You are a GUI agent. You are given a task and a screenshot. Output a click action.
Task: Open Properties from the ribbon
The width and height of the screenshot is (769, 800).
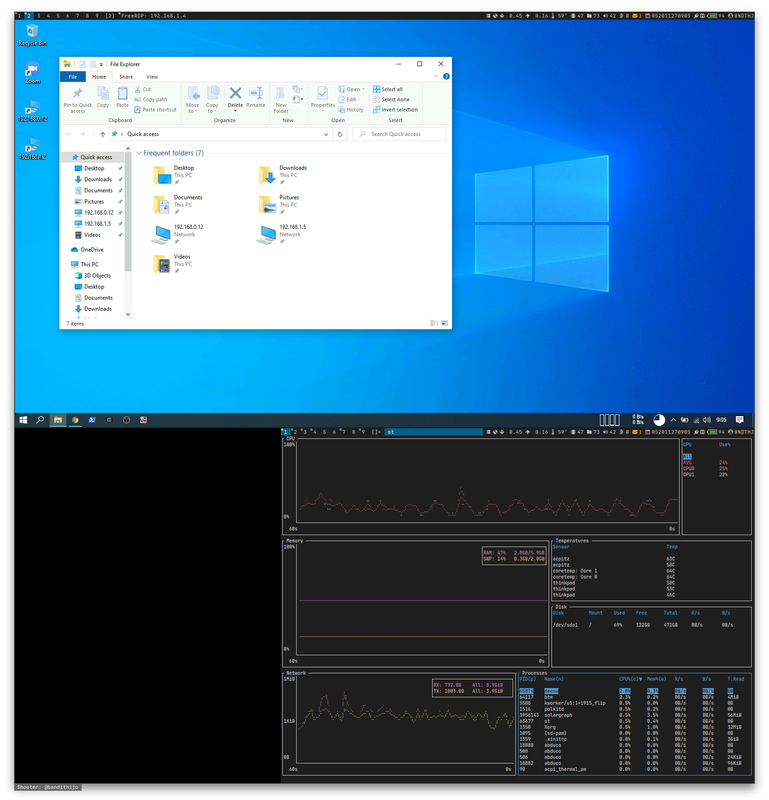click(322, 96)
